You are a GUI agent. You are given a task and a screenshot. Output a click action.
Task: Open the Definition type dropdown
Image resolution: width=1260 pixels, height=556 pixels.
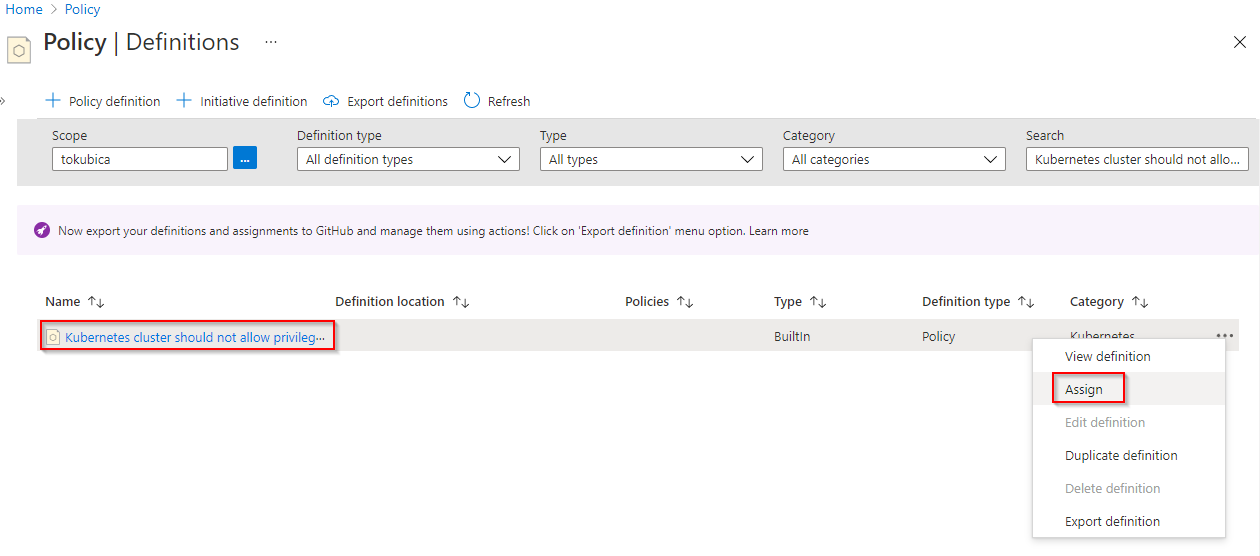coord(408,159)
